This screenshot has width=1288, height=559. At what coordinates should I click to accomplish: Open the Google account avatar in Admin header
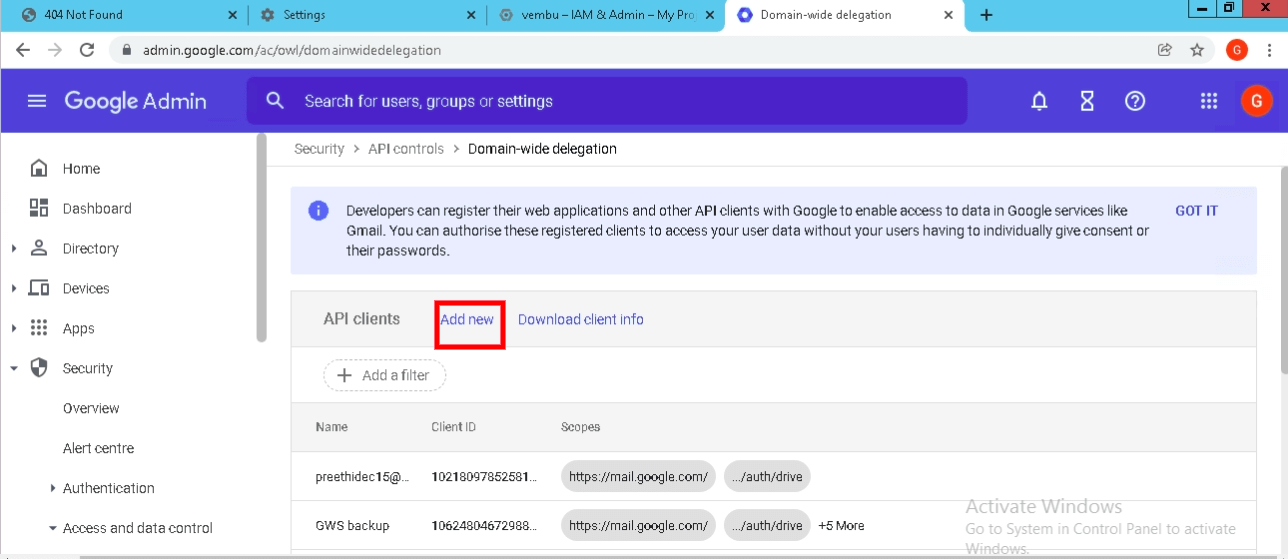coord(1256,101)
